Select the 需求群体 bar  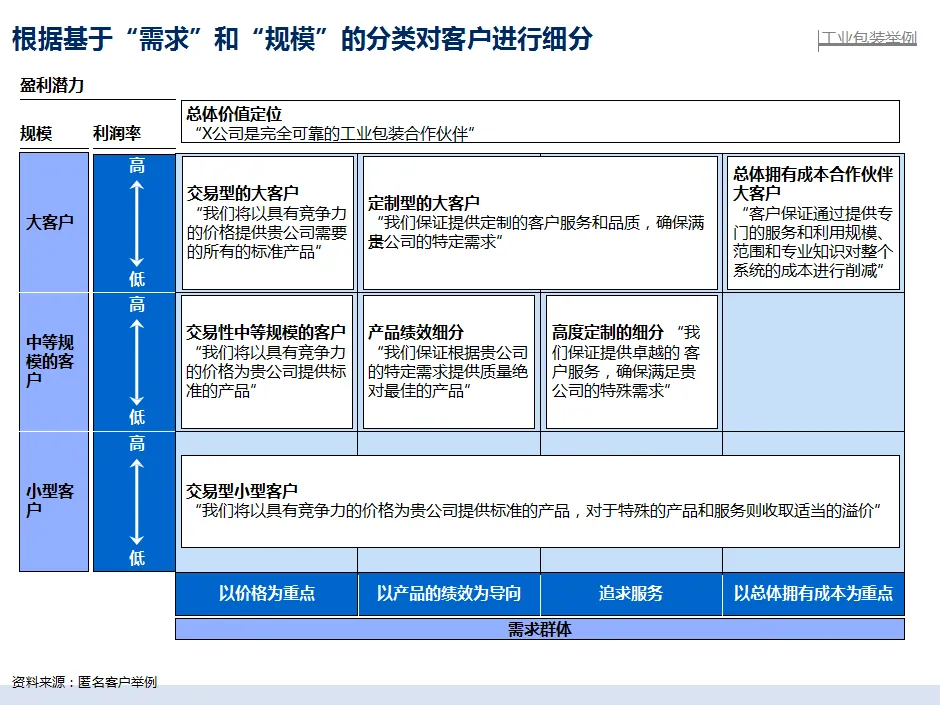(x=540, y=629)
